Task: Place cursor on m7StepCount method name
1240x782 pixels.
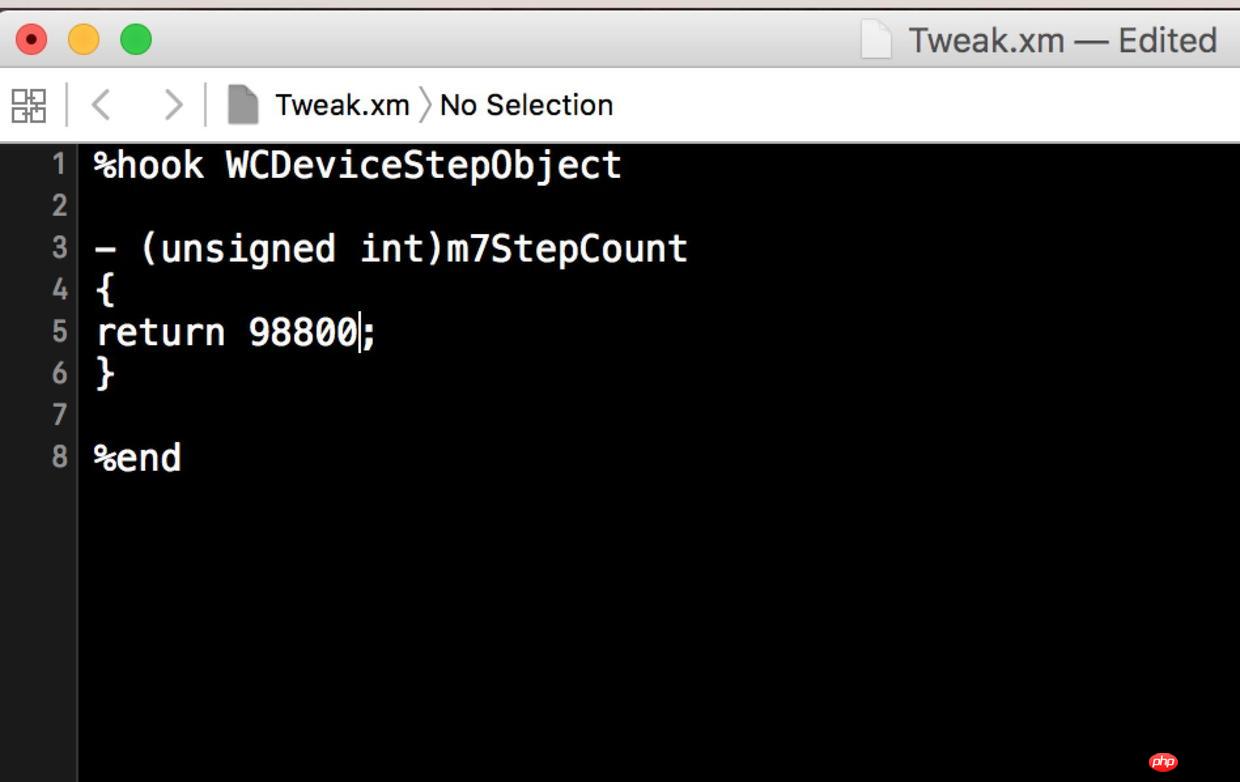Action: click(x=567, y=248)
